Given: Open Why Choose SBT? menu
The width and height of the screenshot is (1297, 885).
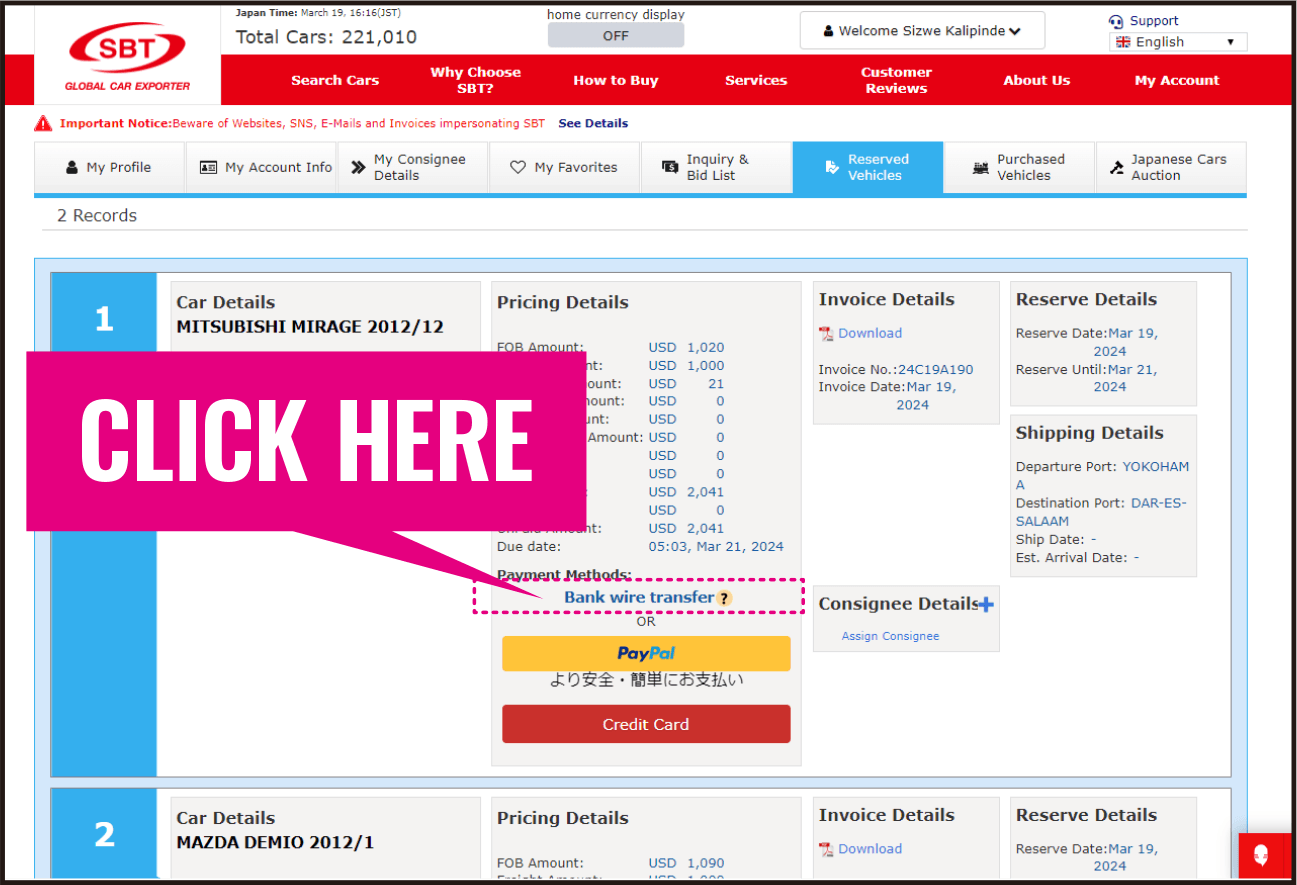Looking at the screenshot, I should (476, 80).
